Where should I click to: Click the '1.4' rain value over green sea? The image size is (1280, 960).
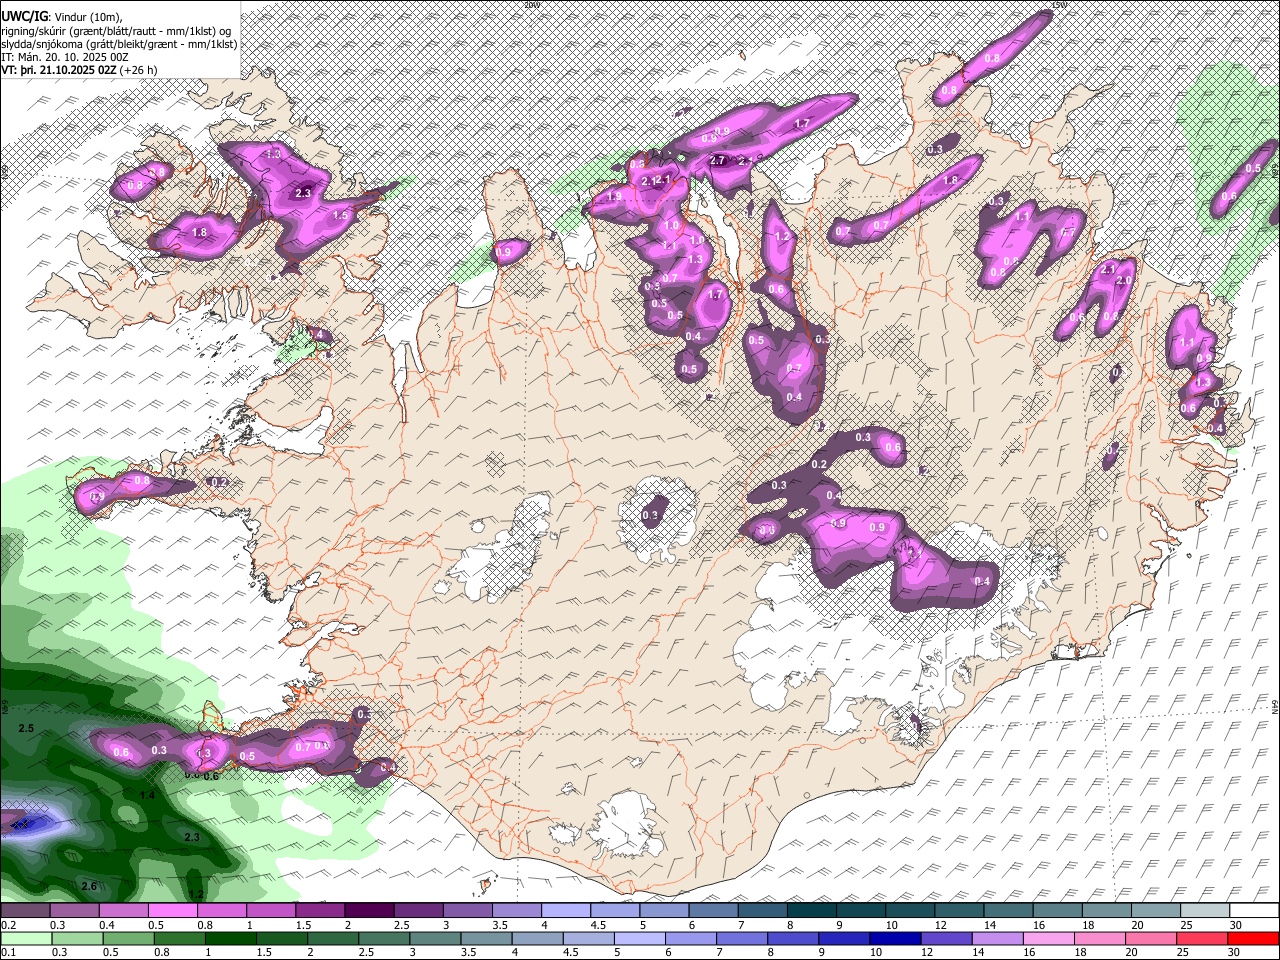coord(147,795)
